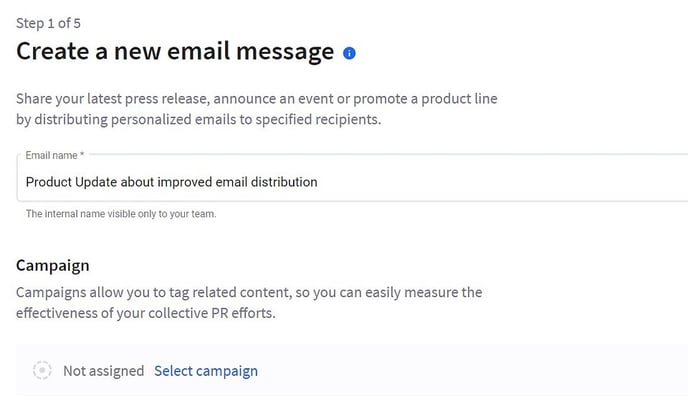Click the campaign description about tagging related content

[x=249, y=292]
